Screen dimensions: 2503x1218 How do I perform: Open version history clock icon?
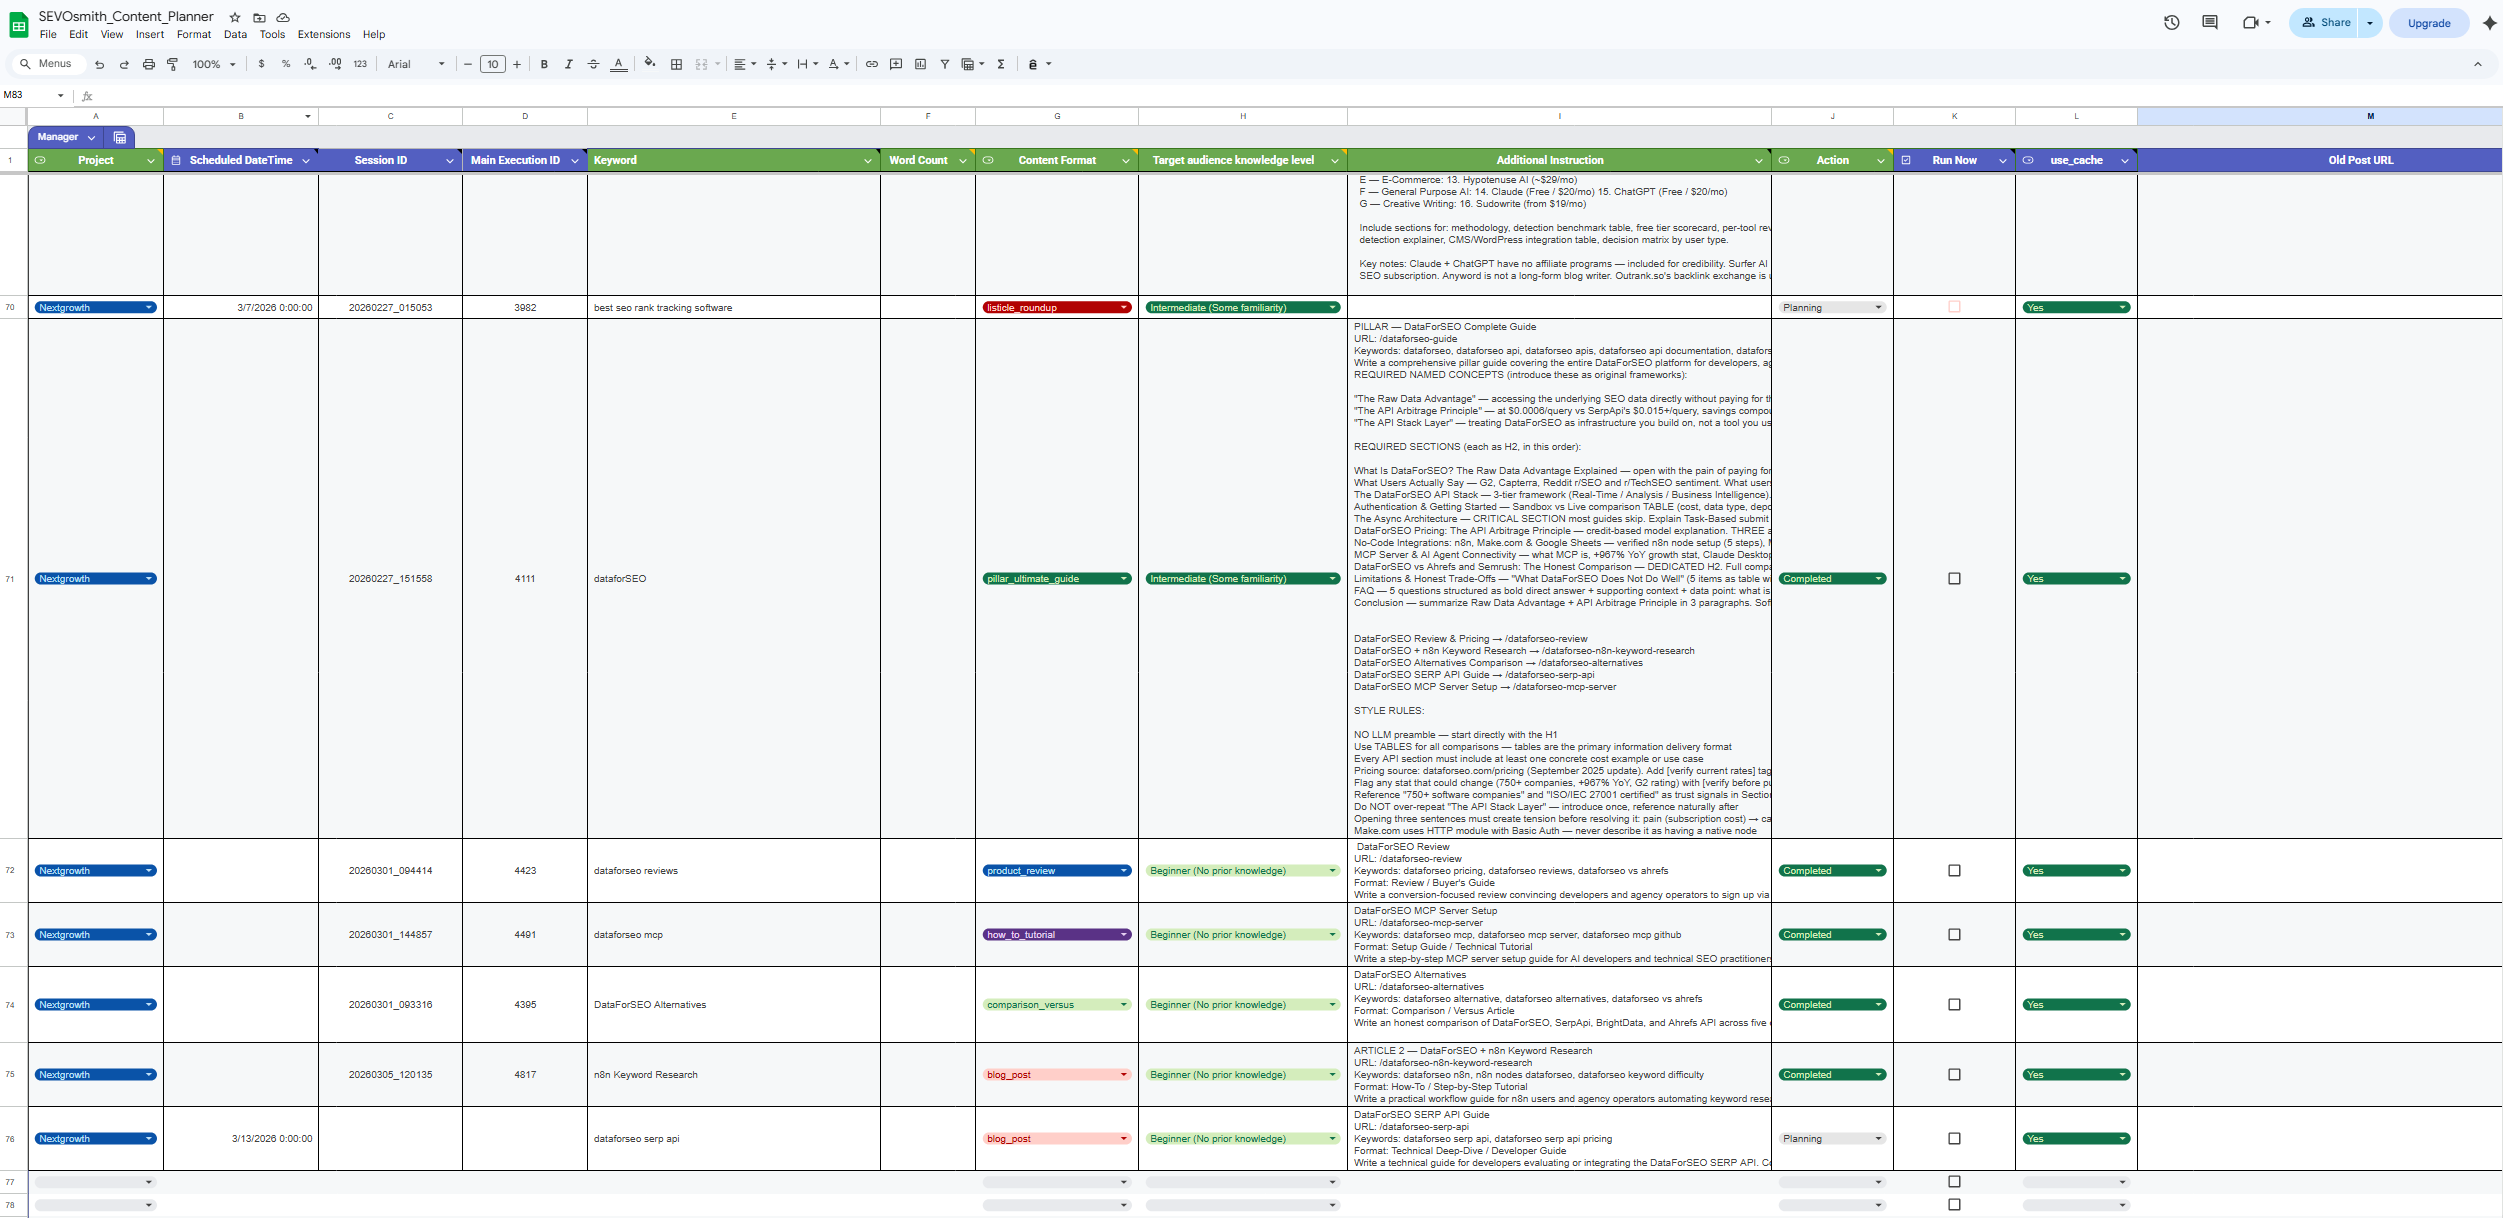point(2171,22)
